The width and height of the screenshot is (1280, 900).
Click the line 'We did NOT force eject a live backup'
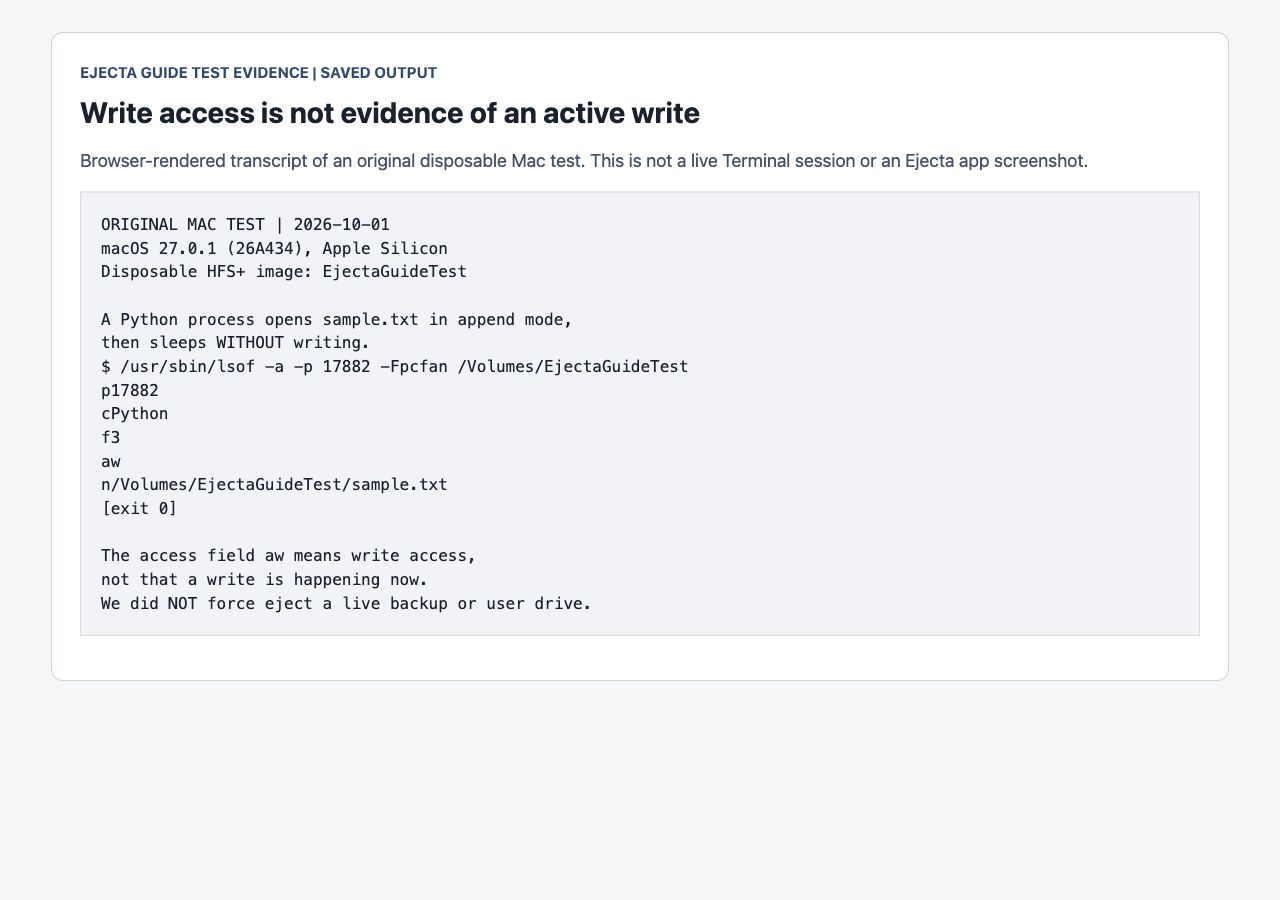[346, 603]
